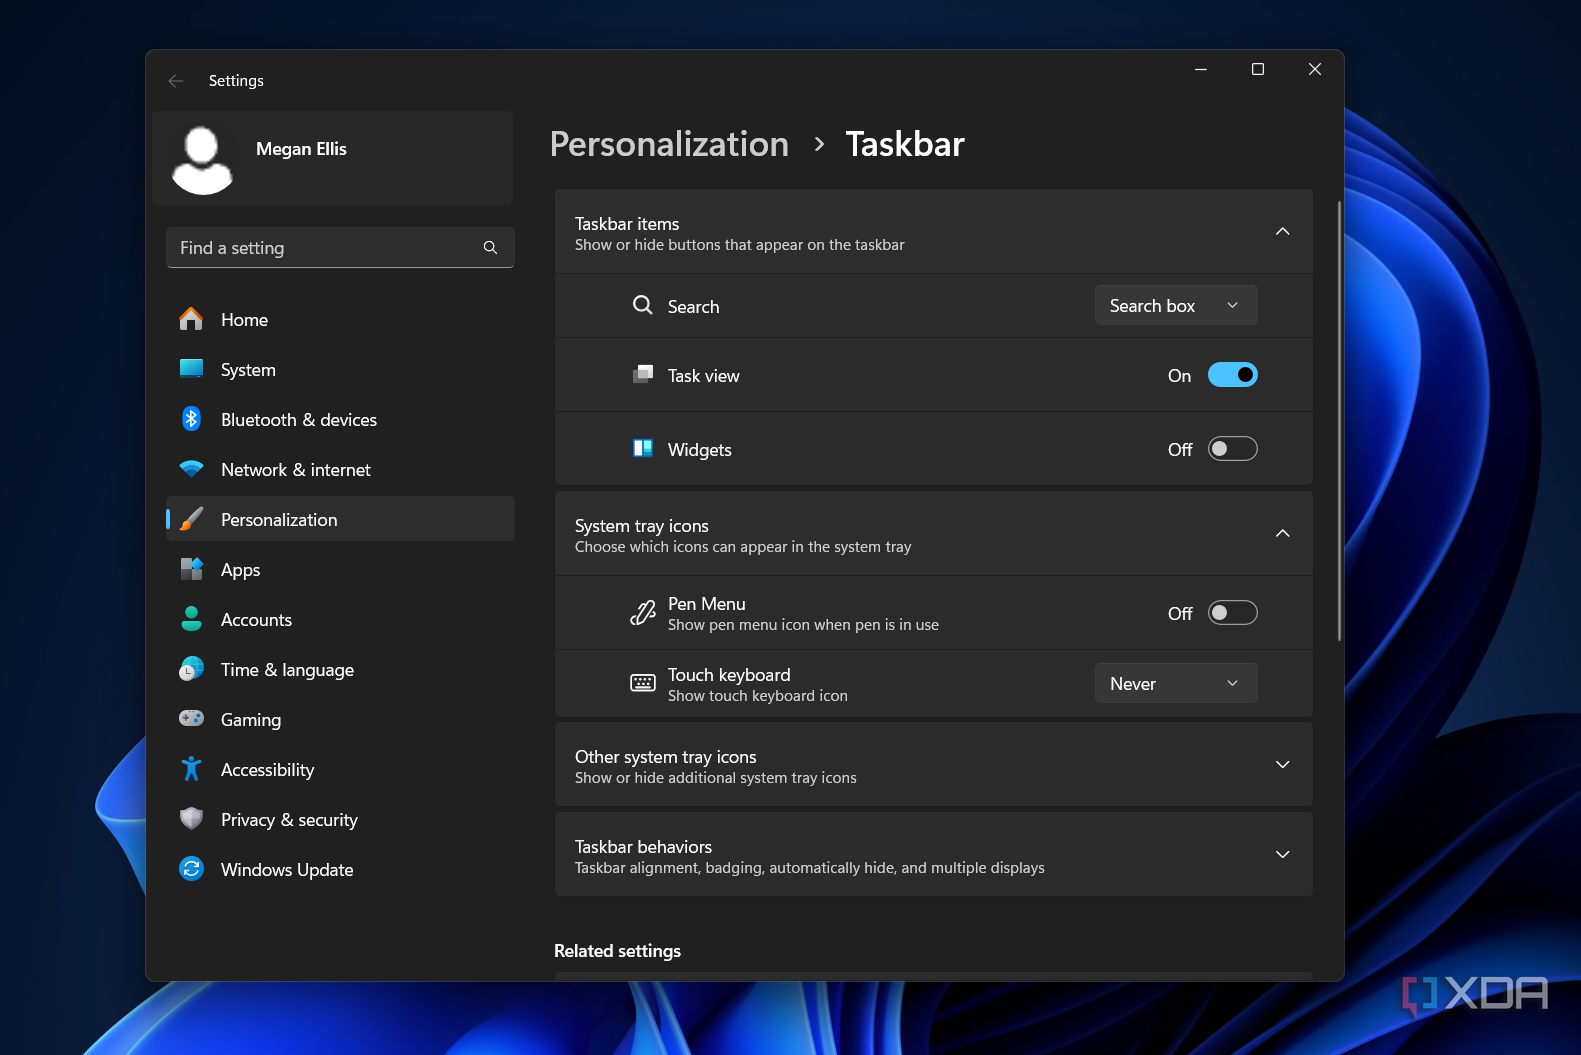Click the back arrow beside Settings title

click(176, 81)
